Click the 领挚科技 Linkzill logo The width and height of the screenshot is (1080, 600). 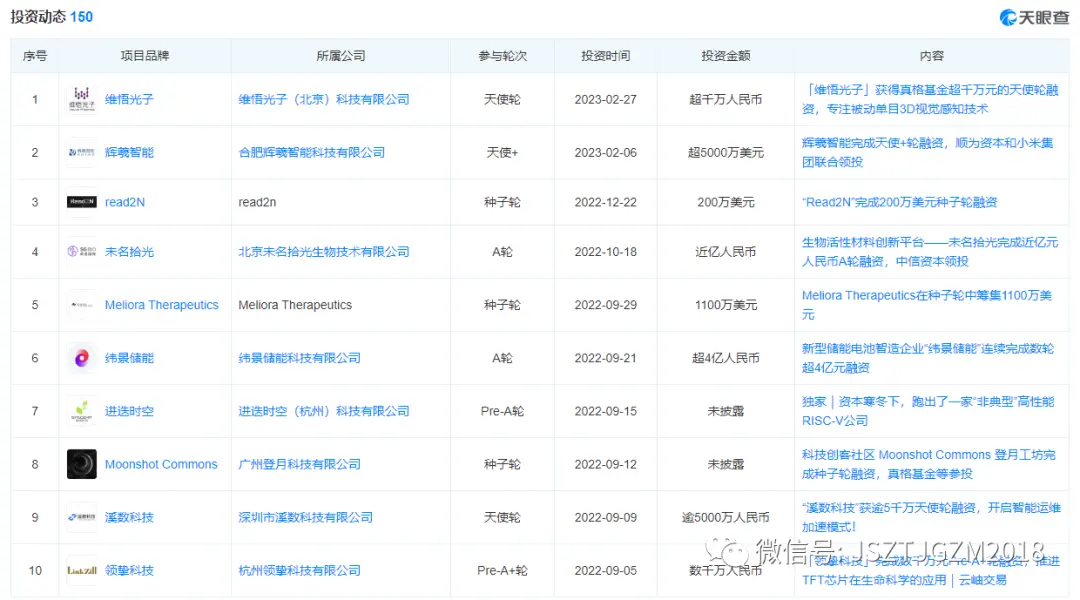click(x=81, y=570)
